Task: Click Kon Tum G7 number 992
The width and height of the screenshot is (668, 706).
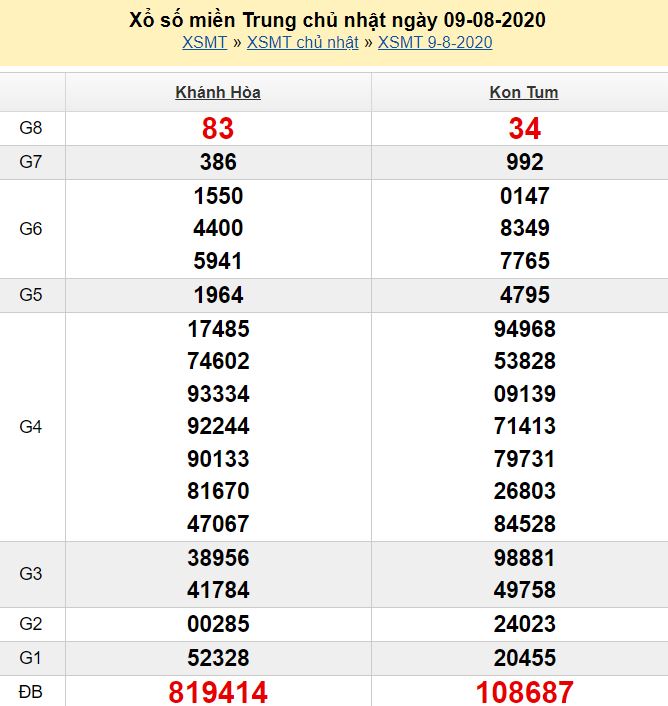Action: (524, 162)
